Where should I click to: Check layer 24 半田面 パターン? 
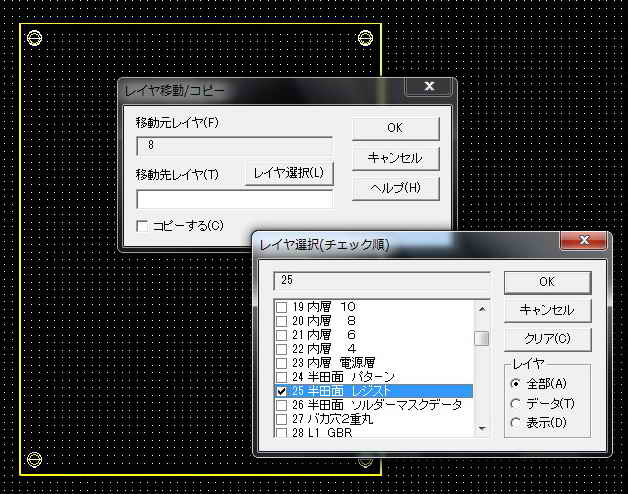point(282,377)
